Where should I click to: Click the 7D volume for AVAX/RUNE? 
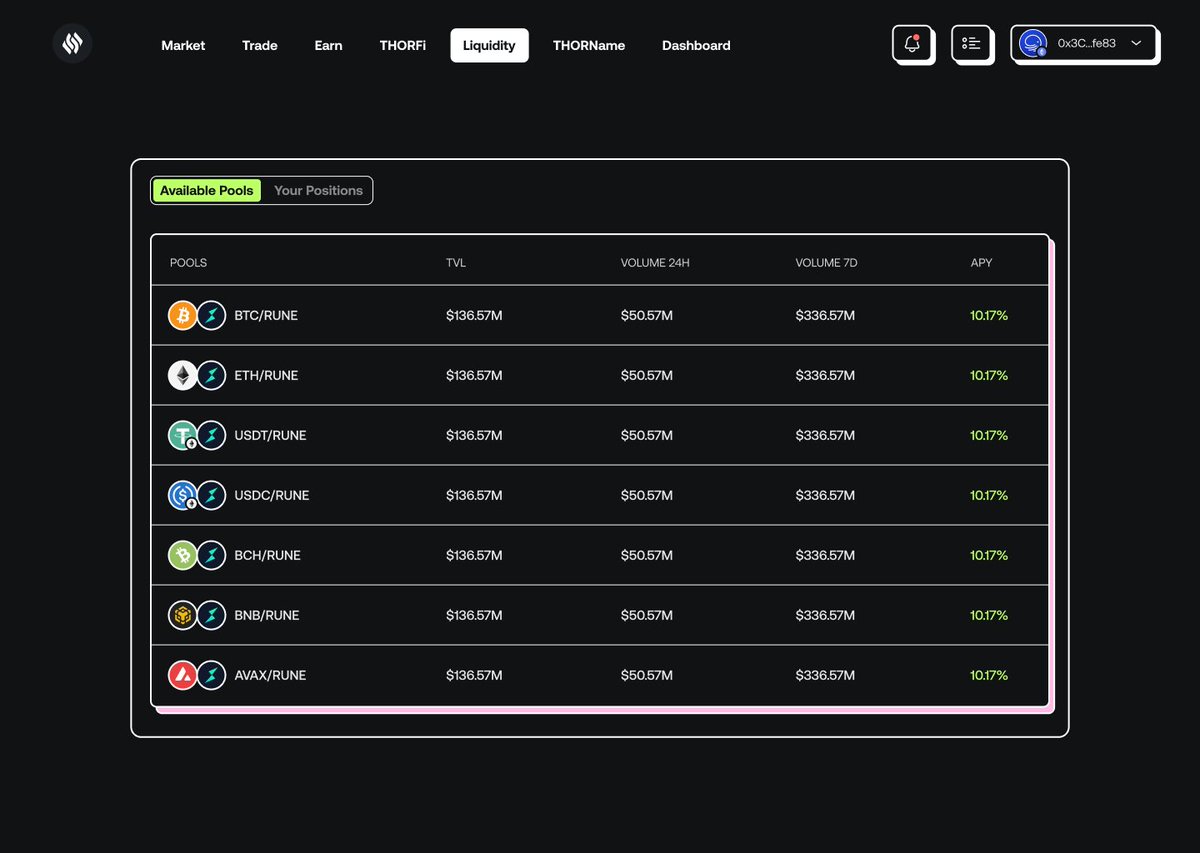[x=825, y=675]
